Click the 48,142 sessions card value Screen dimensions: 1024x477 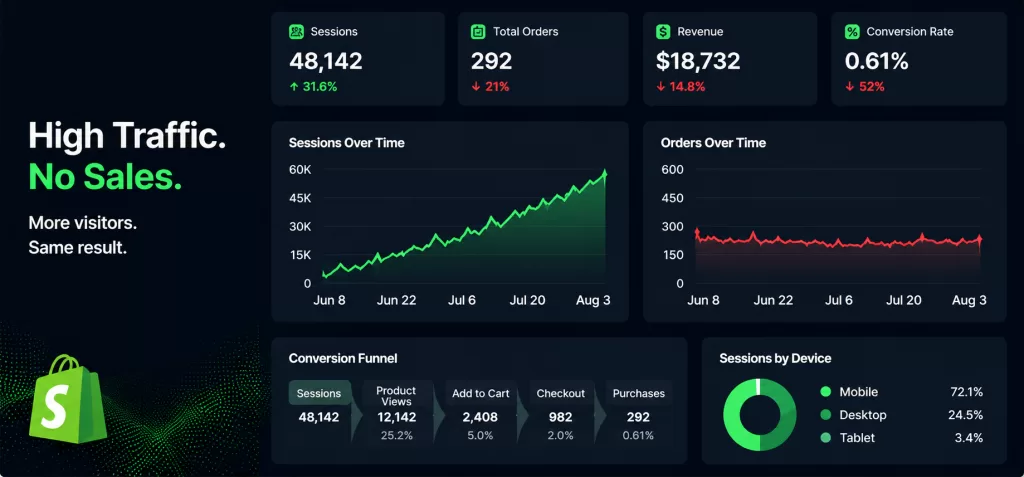pyautogui.click(x=326, y=61)
